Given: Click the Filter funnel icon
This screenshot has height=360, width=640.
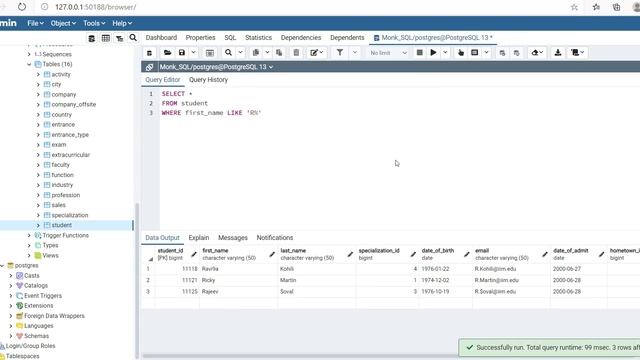Looking at the screenshot, I should (x=340, y=53).
